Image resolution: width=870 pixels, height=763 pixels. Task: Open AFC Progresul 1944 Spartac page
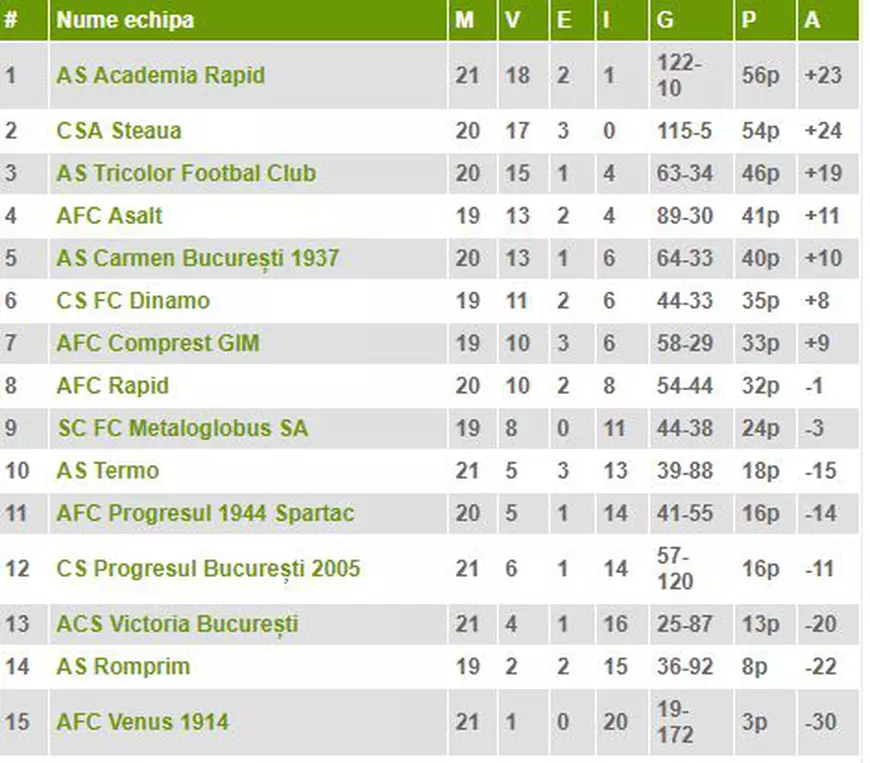tap(205, 513)
